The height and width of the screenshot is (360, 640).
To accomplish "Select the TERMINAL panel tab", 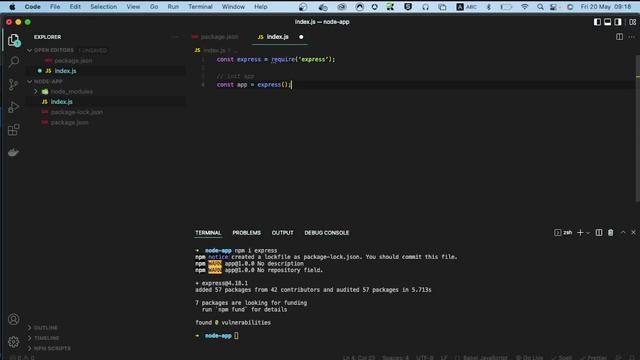I will [208, 233].
